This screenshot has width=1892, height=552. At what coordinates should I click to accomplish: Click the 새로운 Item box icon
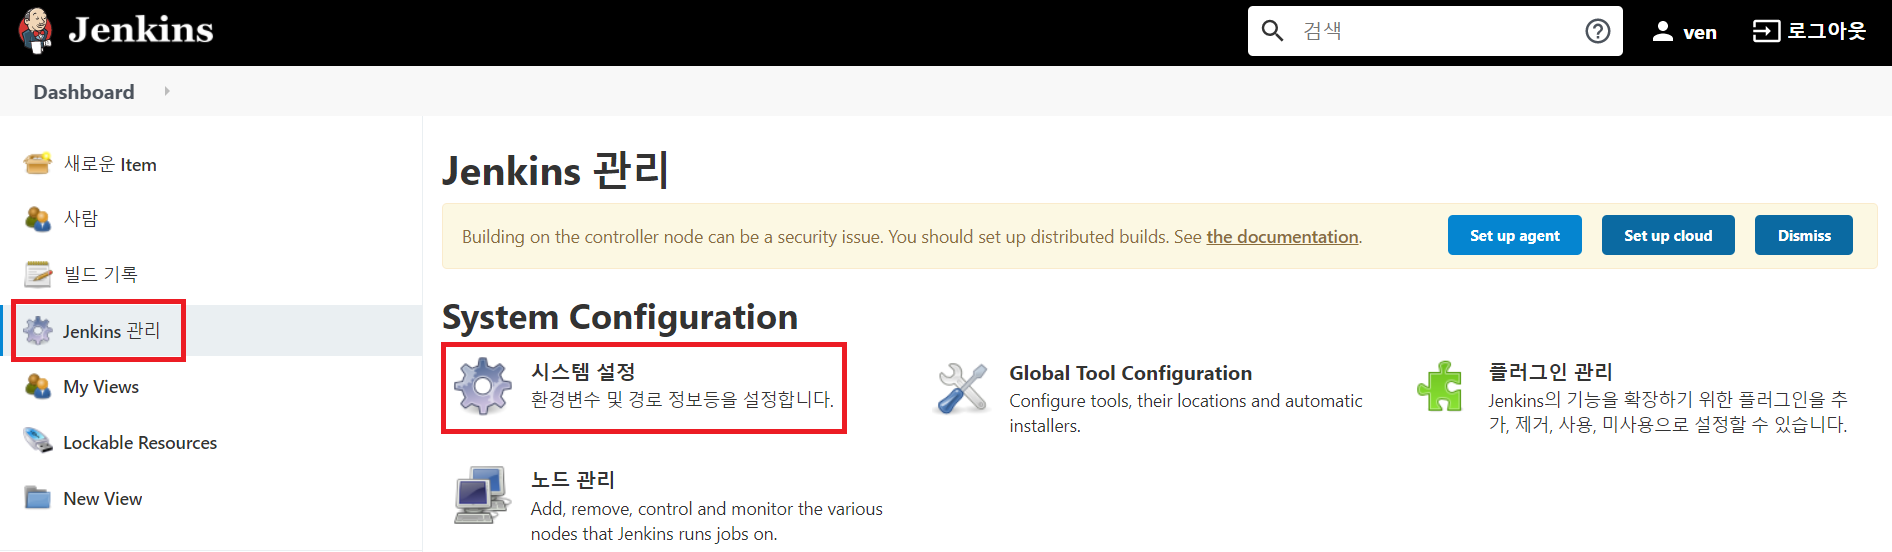pos(38,163)
